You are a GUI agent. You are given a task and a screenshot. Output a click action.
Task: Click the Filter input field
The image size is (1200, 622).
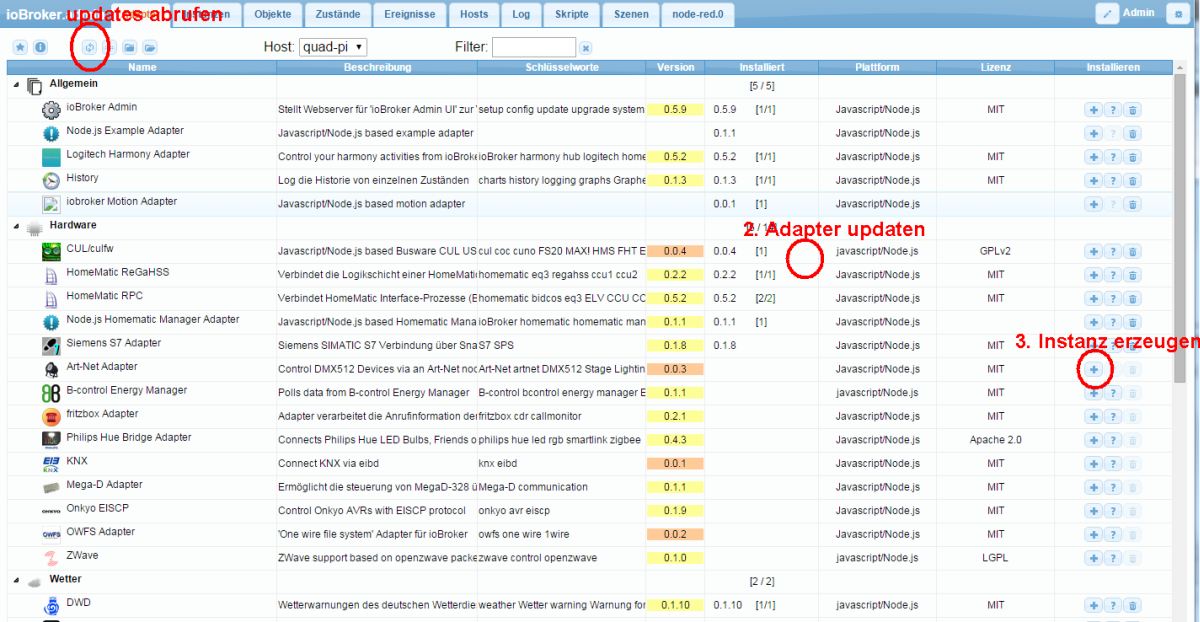click(534, 47)
